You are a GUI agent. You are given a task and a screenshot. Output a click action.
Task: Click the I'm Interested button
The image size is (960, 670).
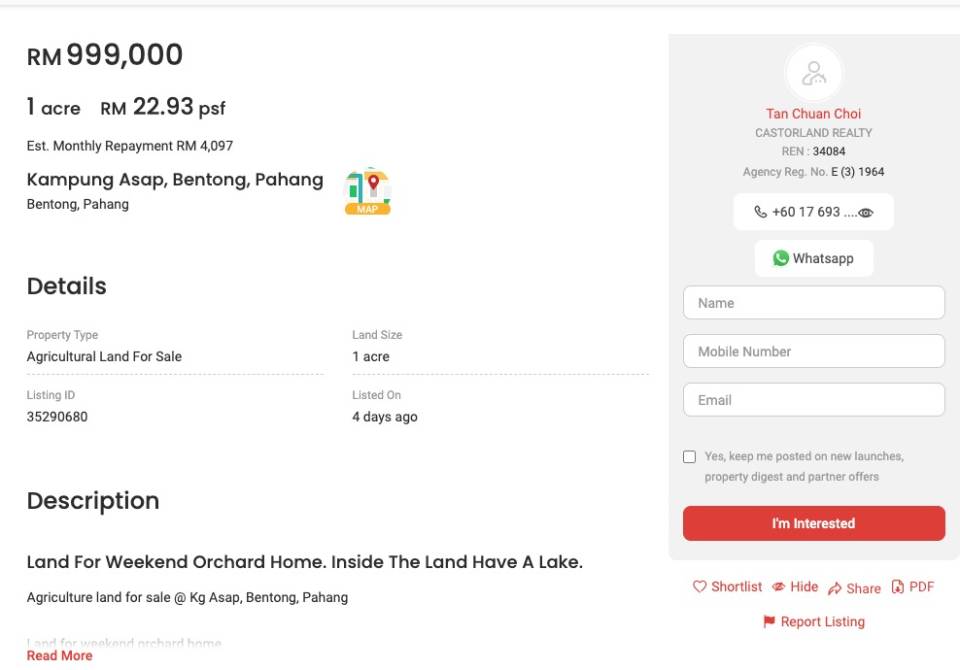coord(814,524)
